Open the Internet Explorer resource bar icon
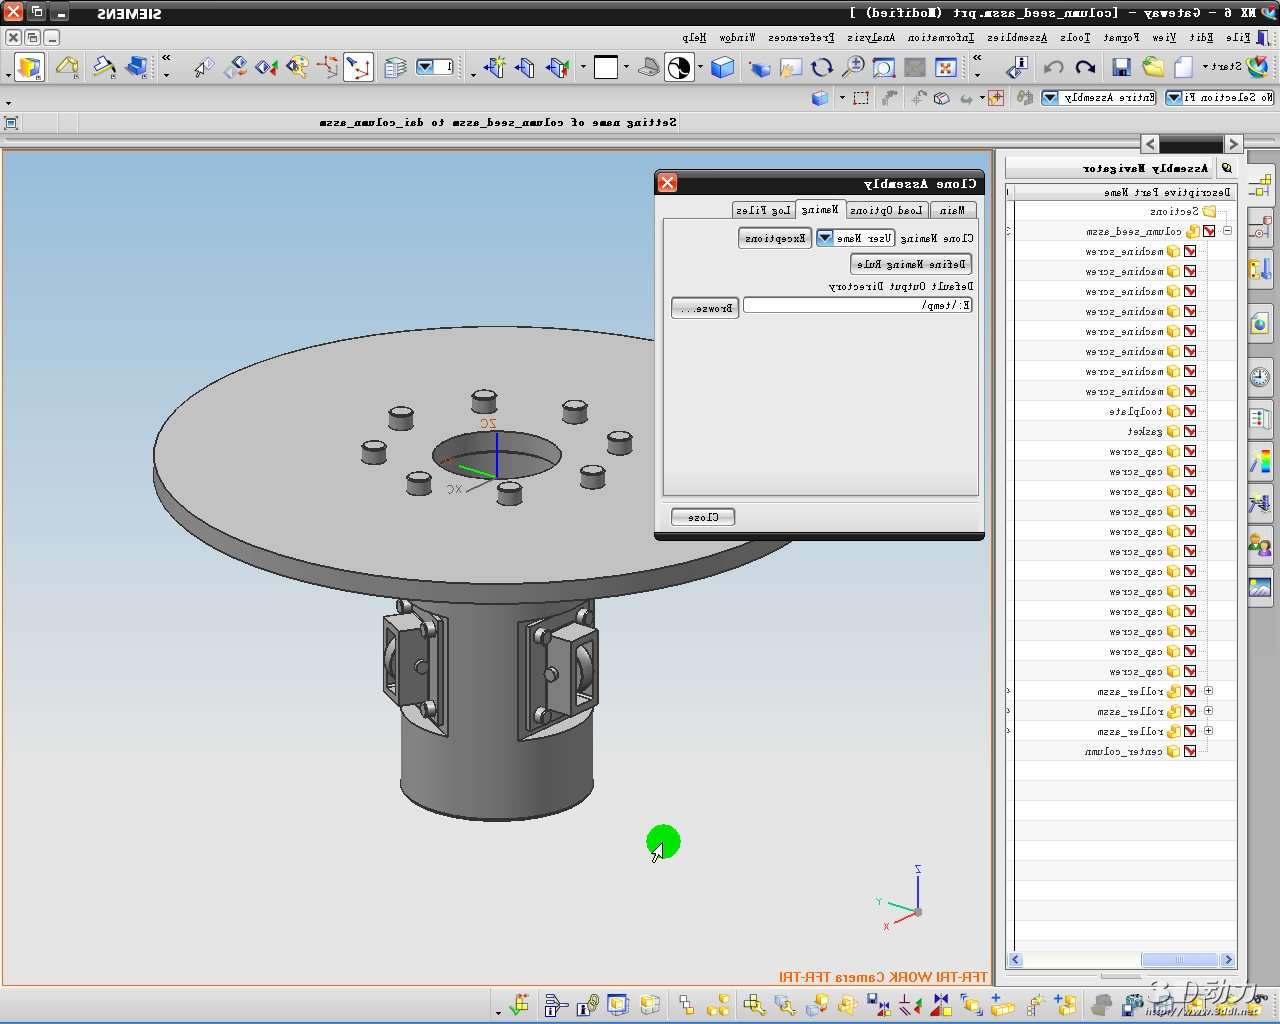 [x=1260, y=323]
